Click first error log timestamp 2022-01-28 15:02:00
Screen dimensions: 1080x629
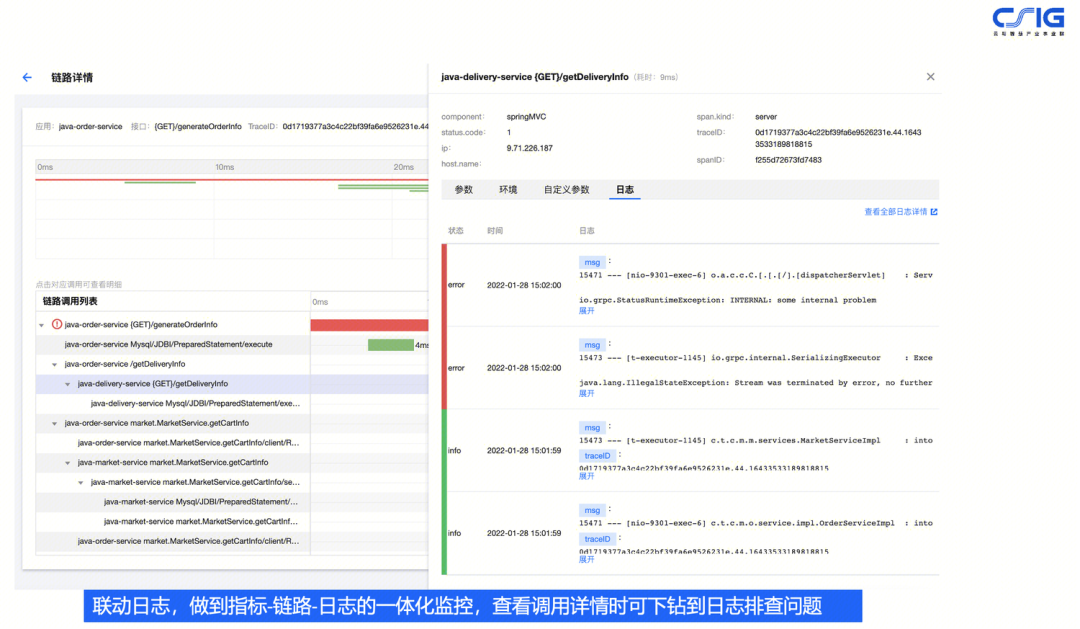click(524, 285)
